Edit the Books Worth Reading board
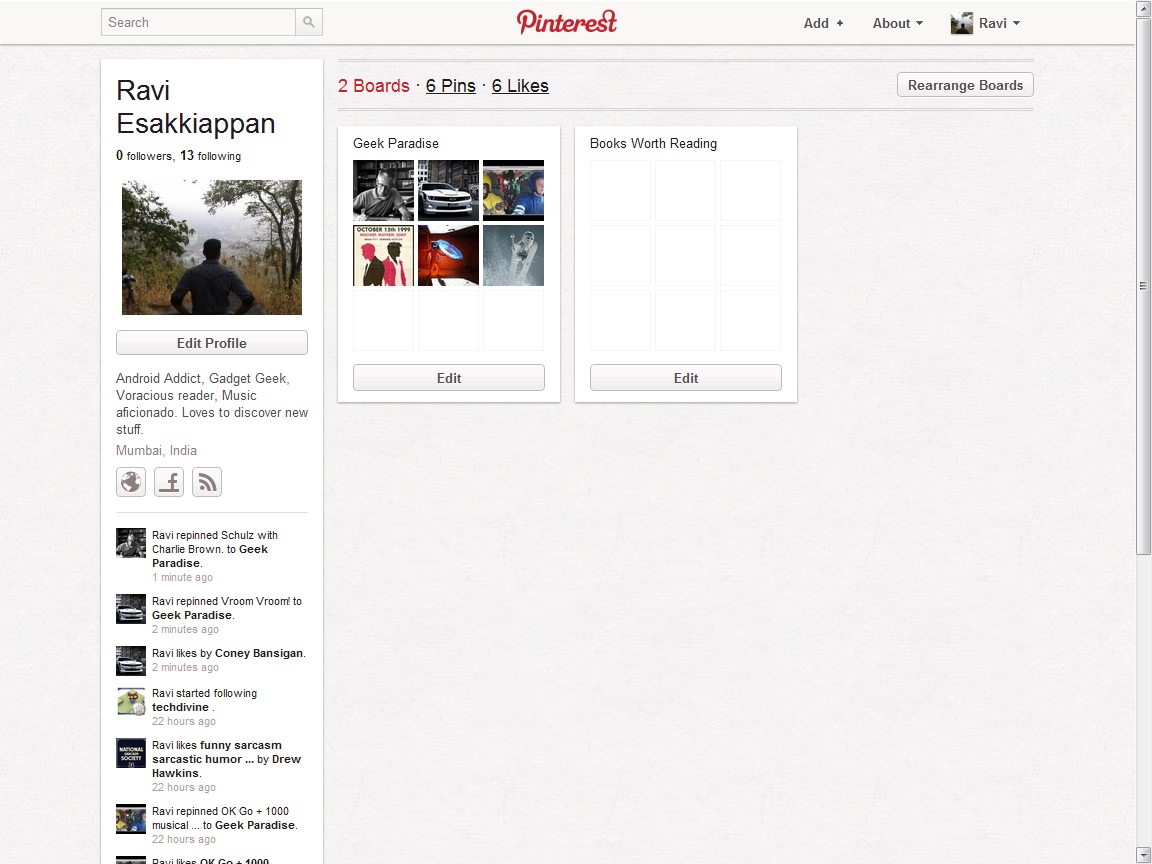Image resolution: width=1152 pixels, height=864 pixels. click(686, 378)
